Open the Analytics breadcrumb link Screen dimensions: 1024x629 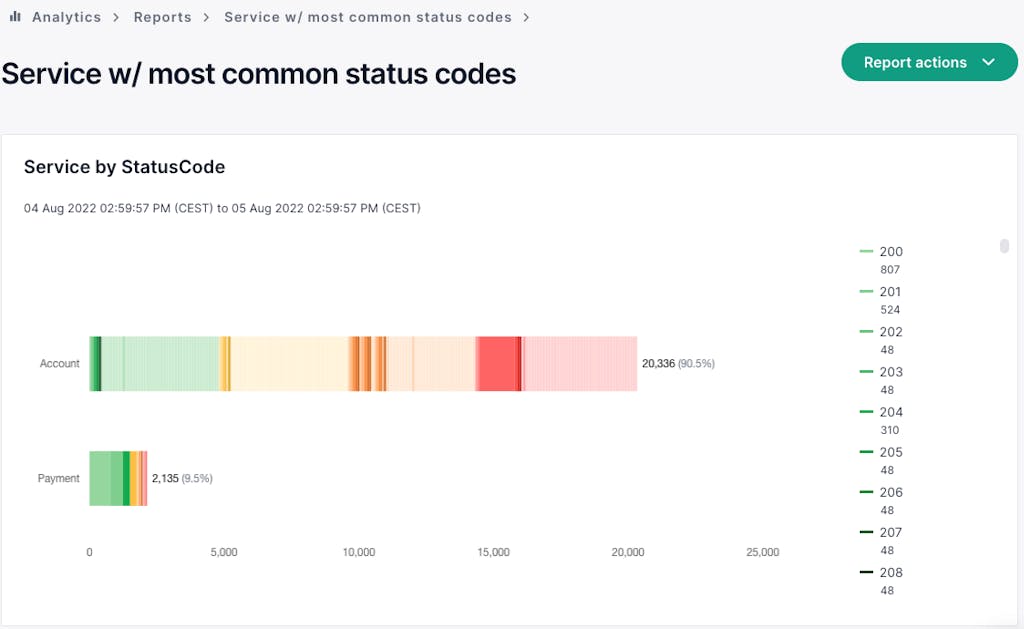point(66,17)
